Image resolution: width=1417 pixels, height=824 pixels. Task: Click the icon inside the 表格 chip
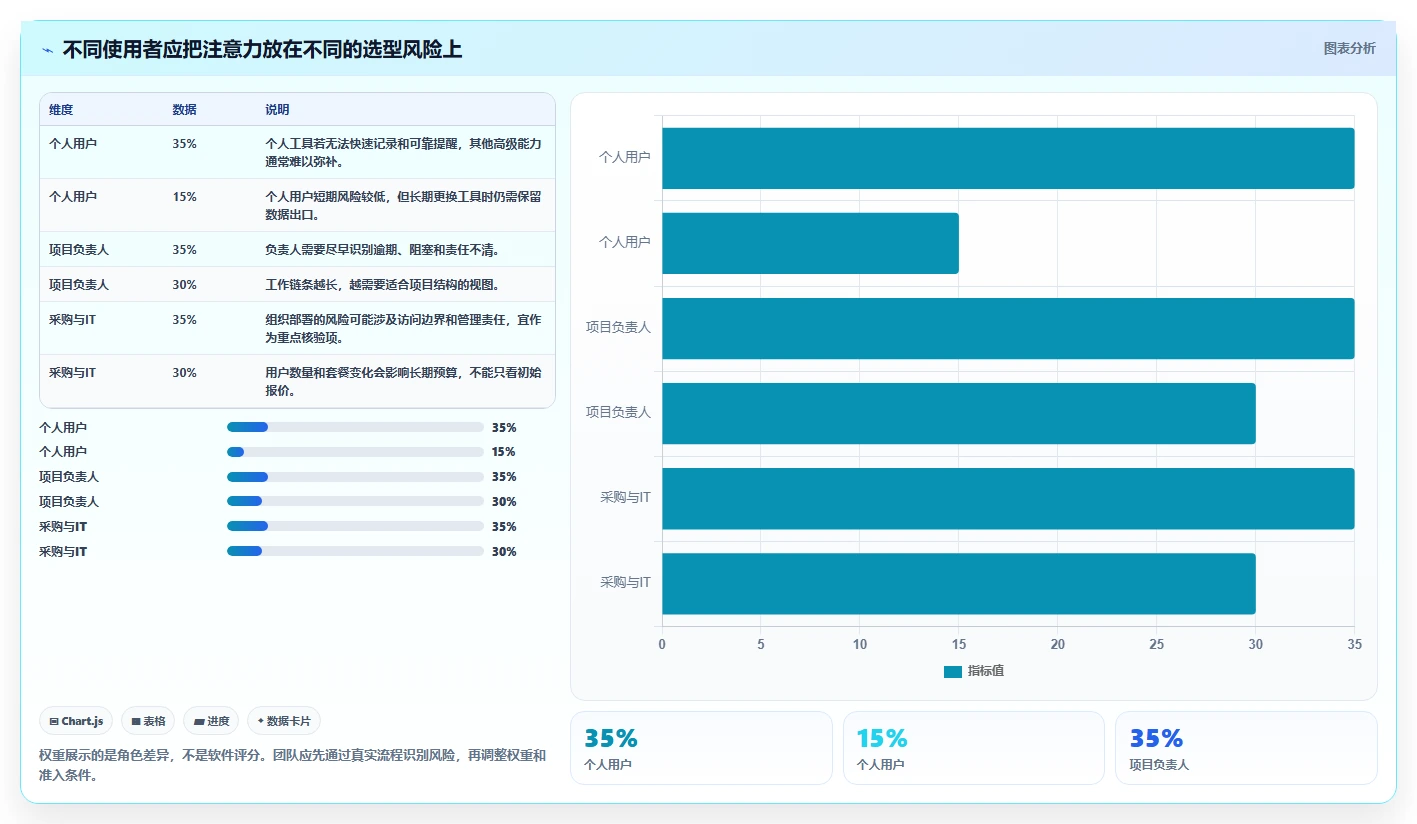click(x=135, y=721)
